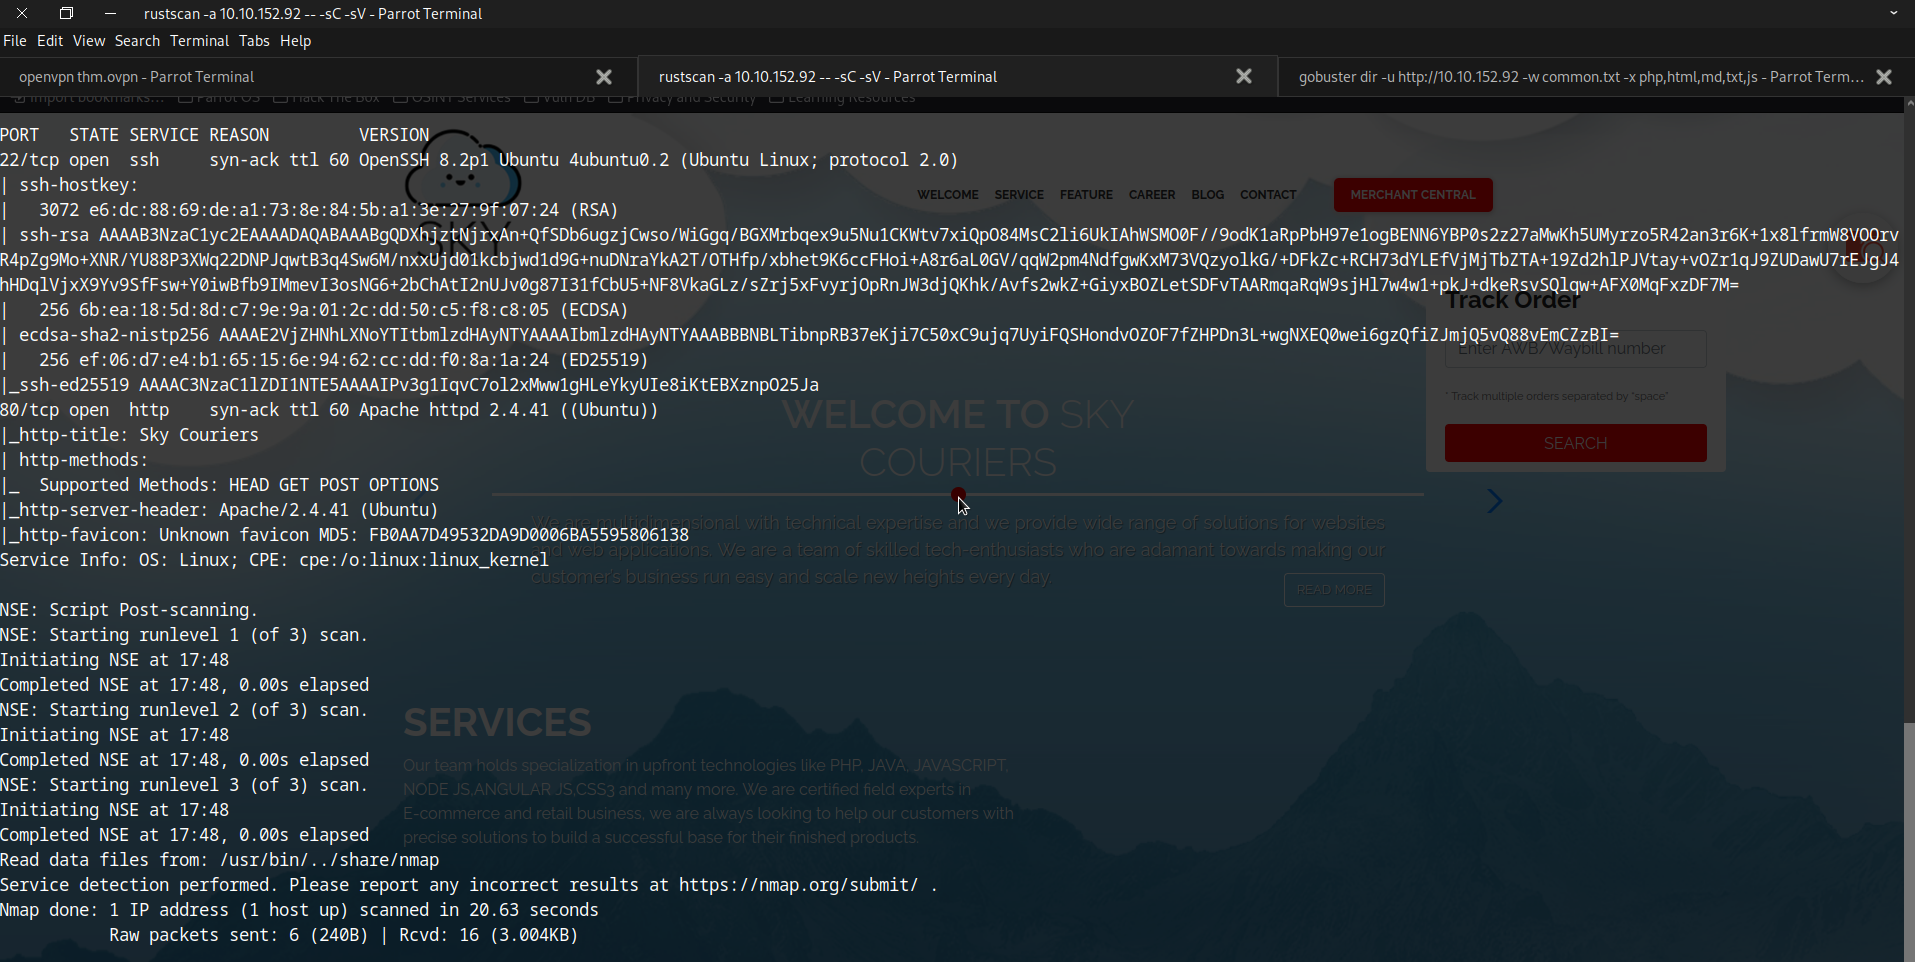
Task: Click the 'ecdsa-sha2-nistp256' key line
Action: click(809, 335)
